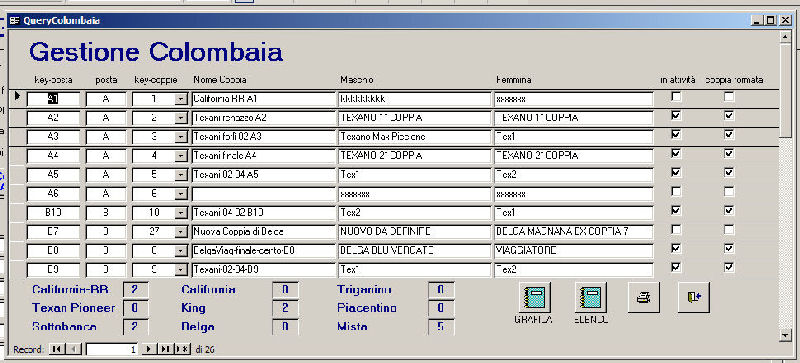Open the ELENCO notebook icon button
Viewport: 800px width, 363px height.
pyautogui.click(x=591, y=297)
